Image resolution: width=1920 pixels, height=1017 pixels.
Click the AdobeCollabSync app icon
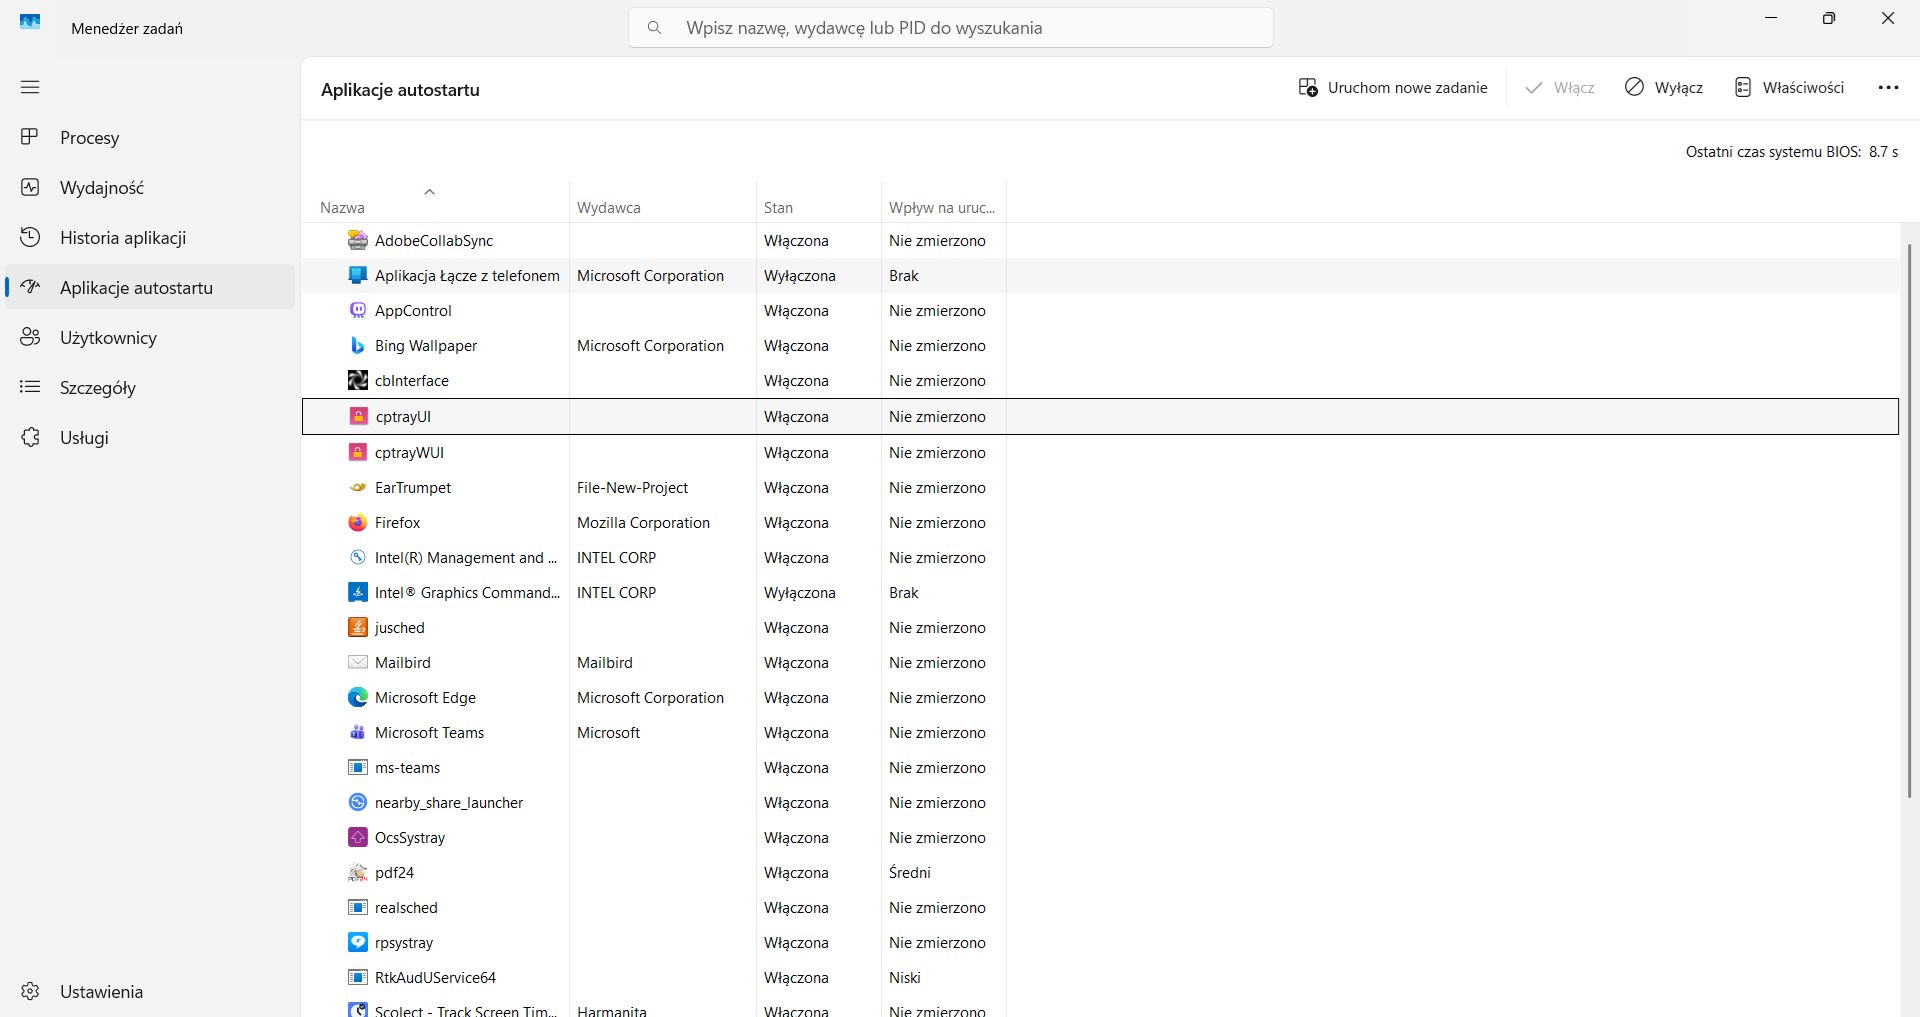pyautogui.click(x=357, y=240)
